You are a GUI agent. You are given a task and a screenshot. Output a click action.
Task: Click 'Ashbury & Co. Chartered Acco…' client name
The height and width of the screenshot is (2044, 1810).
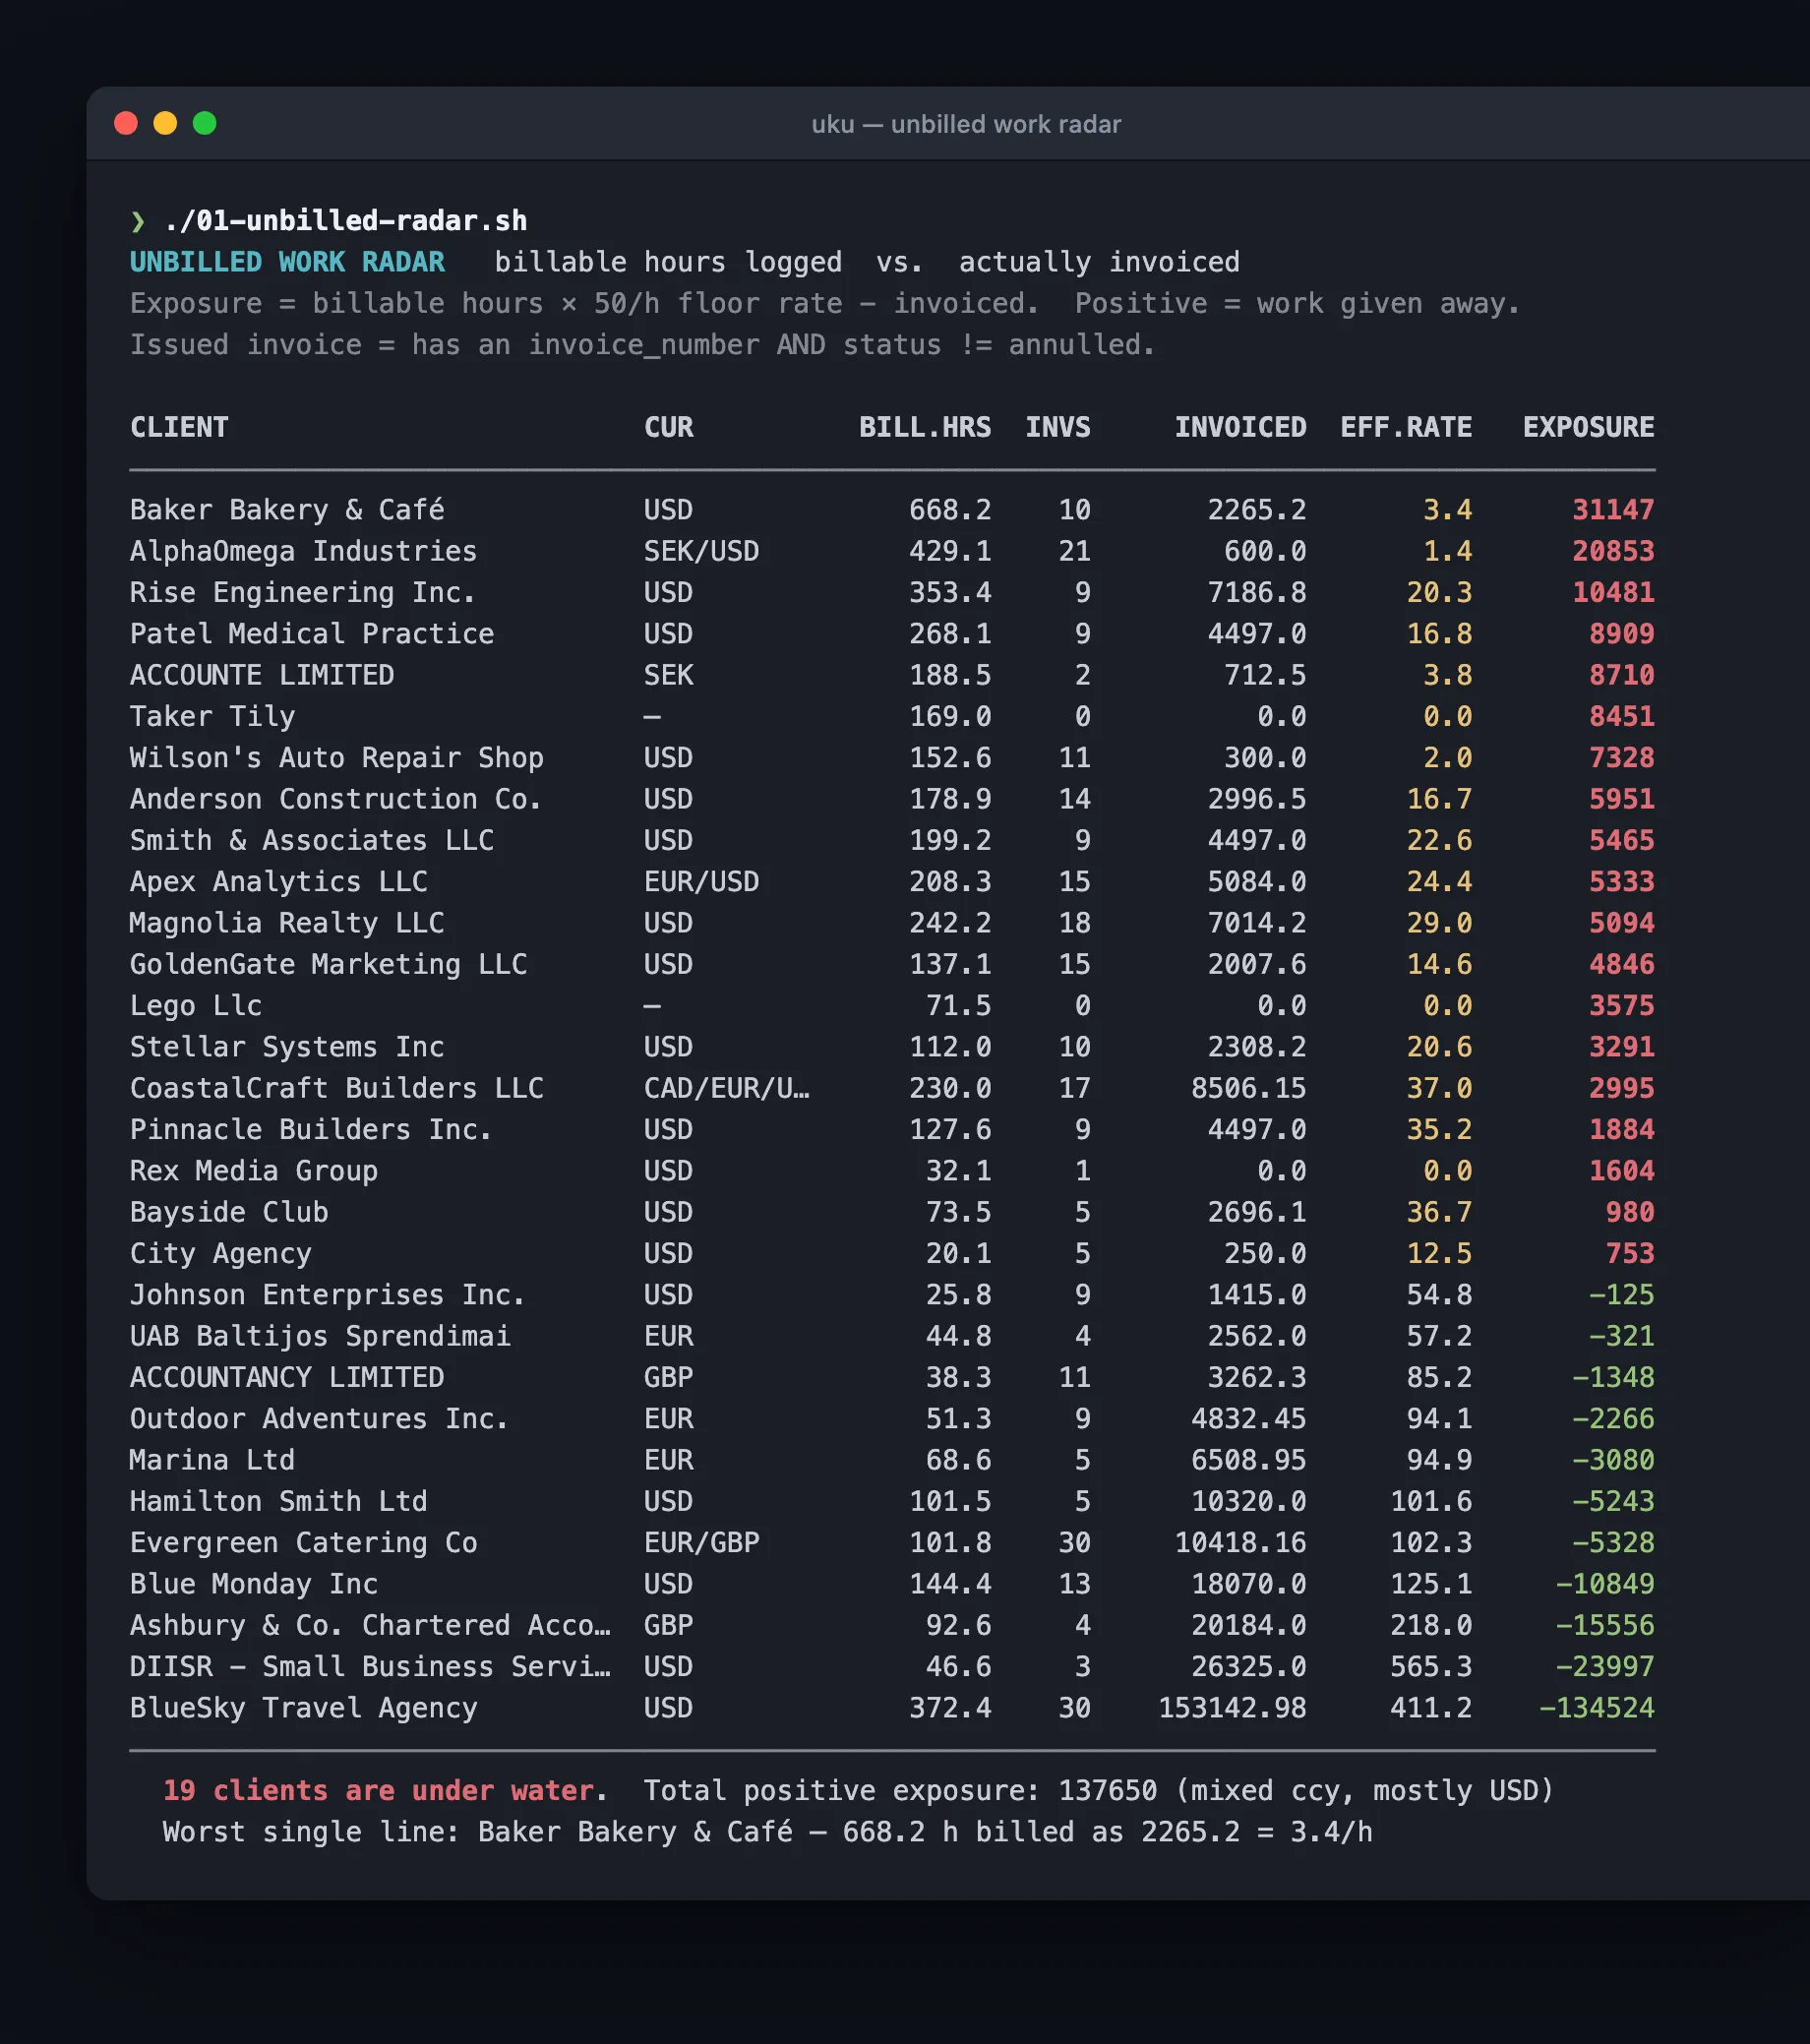pyautogui.click(x=370, y=1626)
